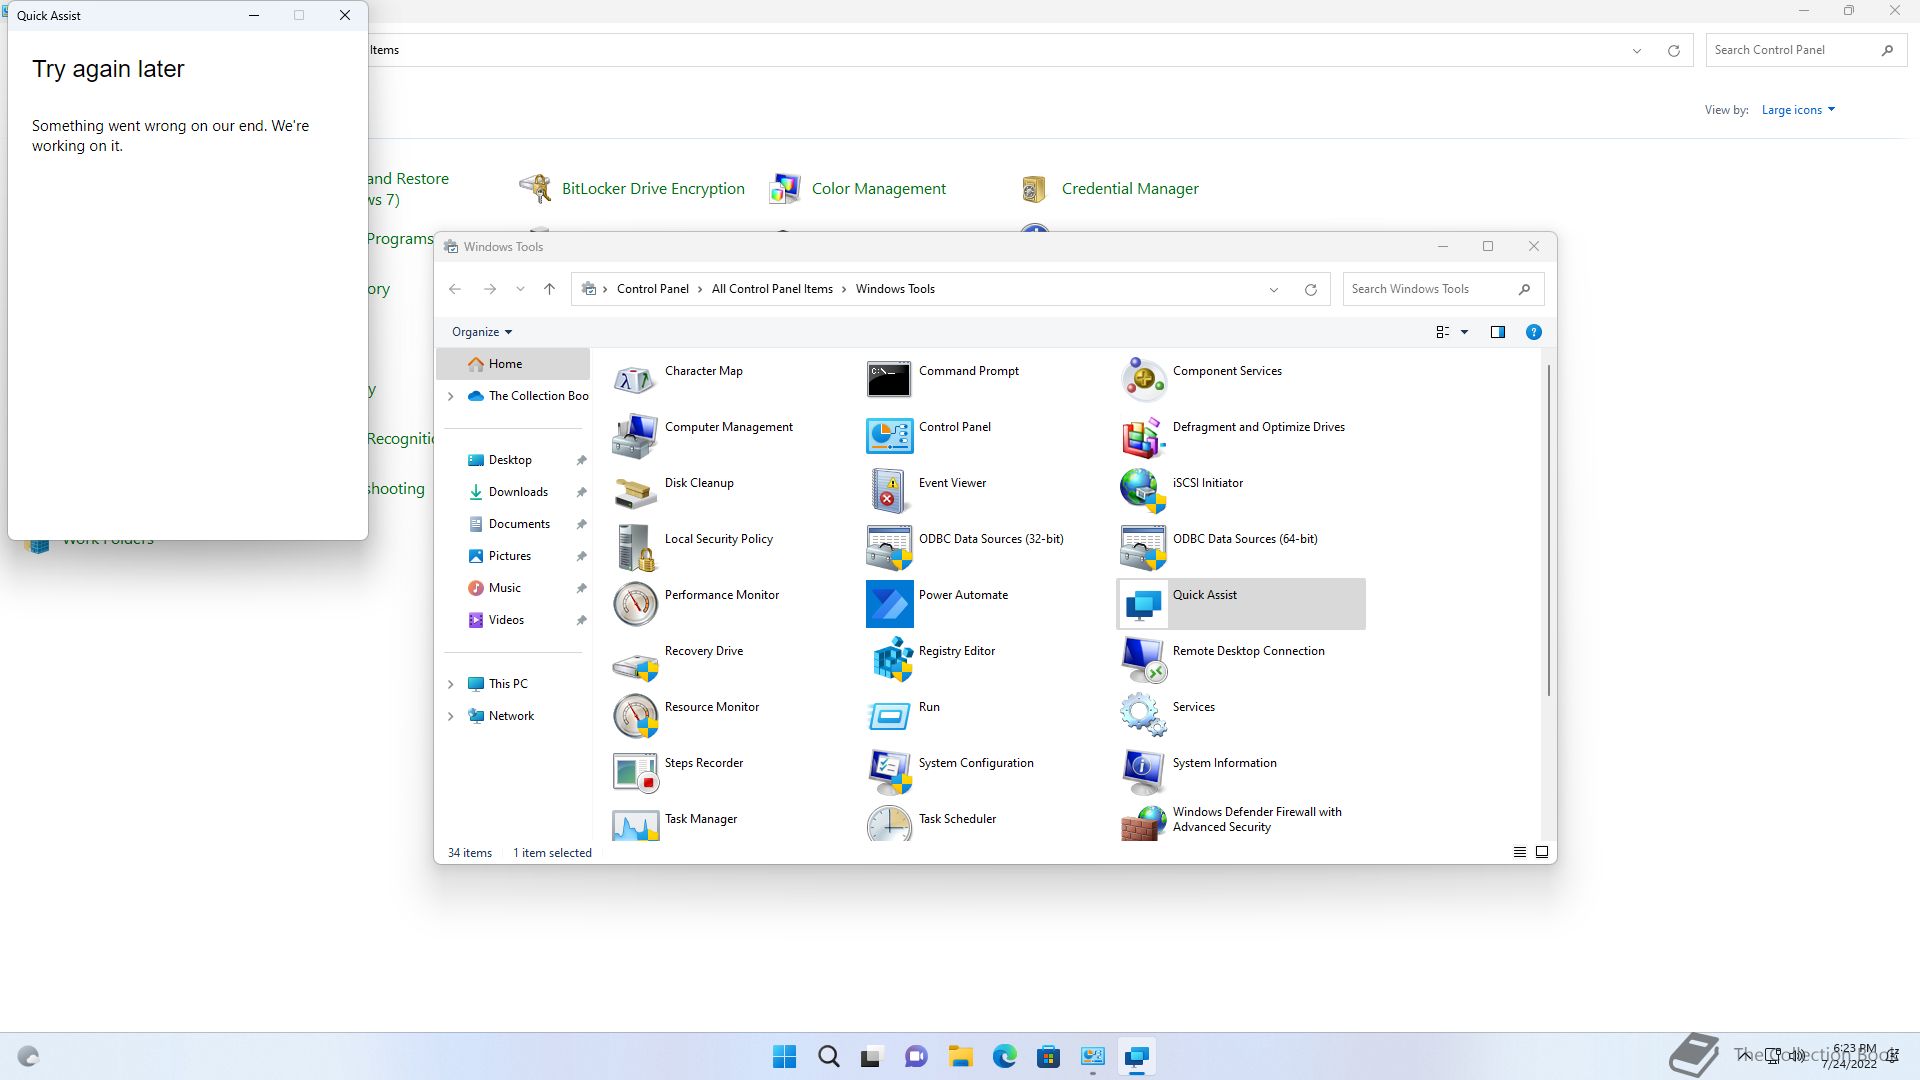The height and width of the screenshot is (1080, 1920).
Task: Expand Network tree node
Action: tap(450, 716)
